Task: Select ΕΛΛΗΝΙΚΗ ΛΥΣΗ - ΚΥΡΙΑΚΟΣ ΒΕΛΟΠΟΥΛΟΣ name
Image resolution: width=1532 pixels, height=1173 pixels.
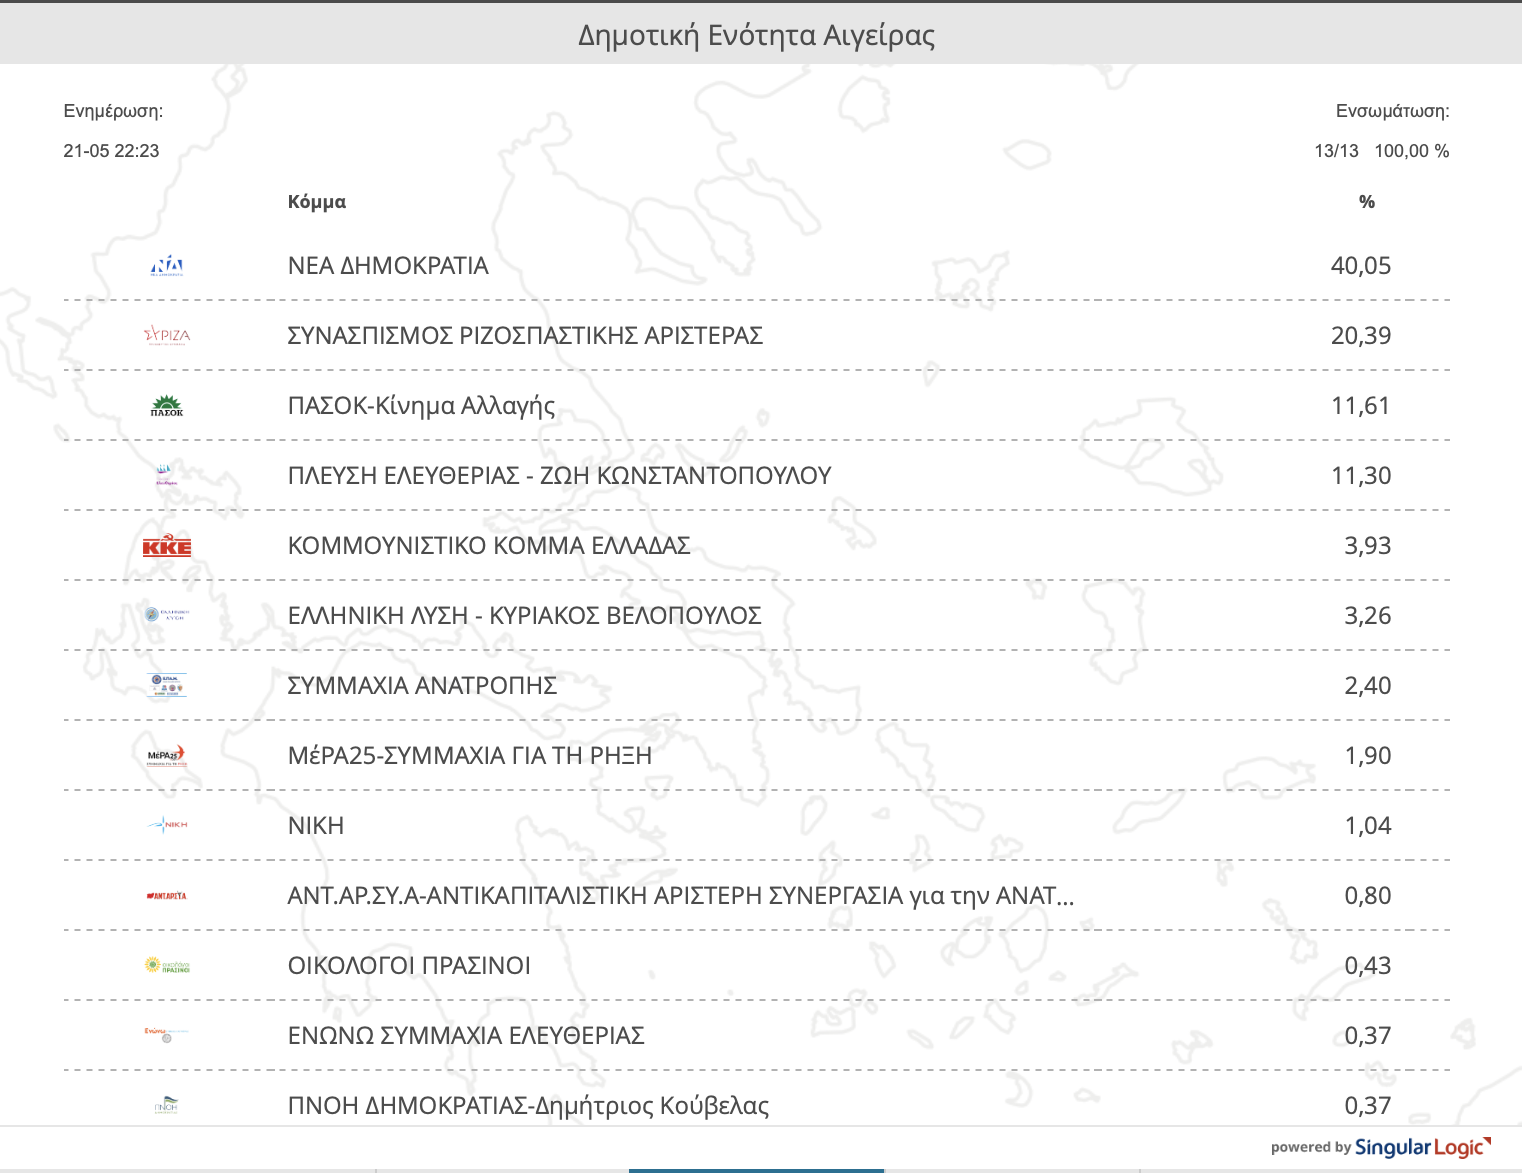Action: point(524,616)
